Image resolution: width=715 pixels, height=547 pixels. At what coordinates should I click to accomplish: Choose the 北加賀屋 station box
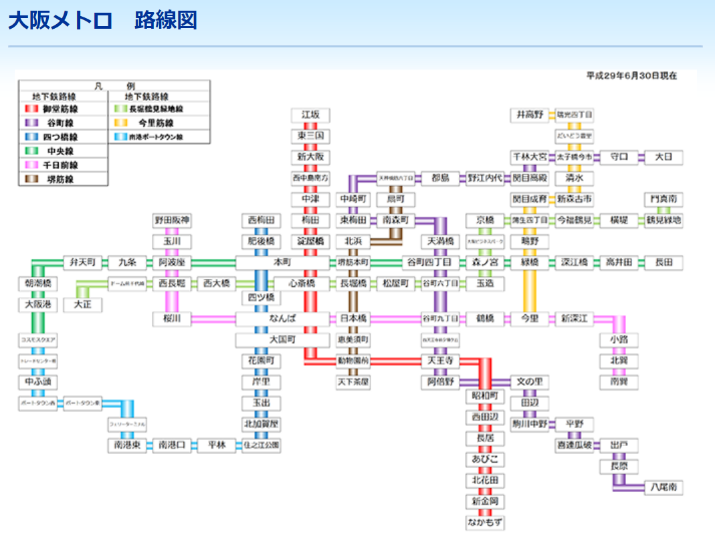tap(261, 424)
